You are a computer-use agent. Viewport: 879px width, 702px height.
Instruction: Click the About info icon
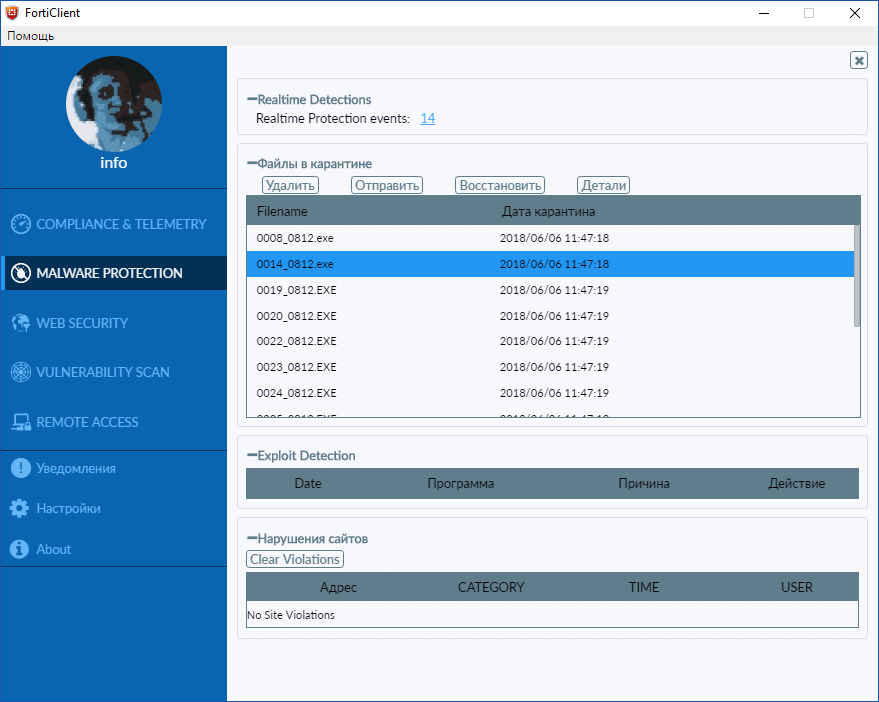pyautogui.click(x=19, y=549)
